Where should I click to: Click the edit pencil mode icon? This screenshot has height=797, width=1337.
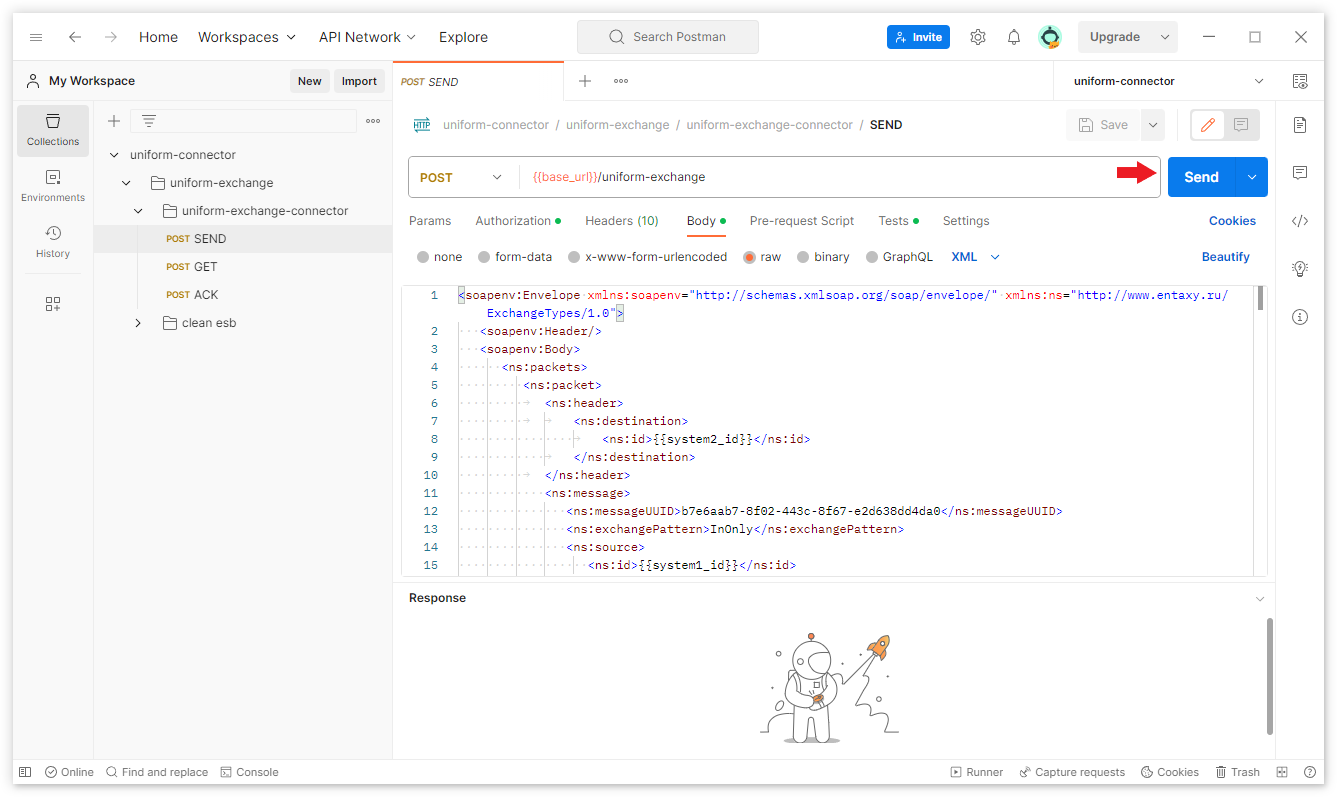(1208, 125)
